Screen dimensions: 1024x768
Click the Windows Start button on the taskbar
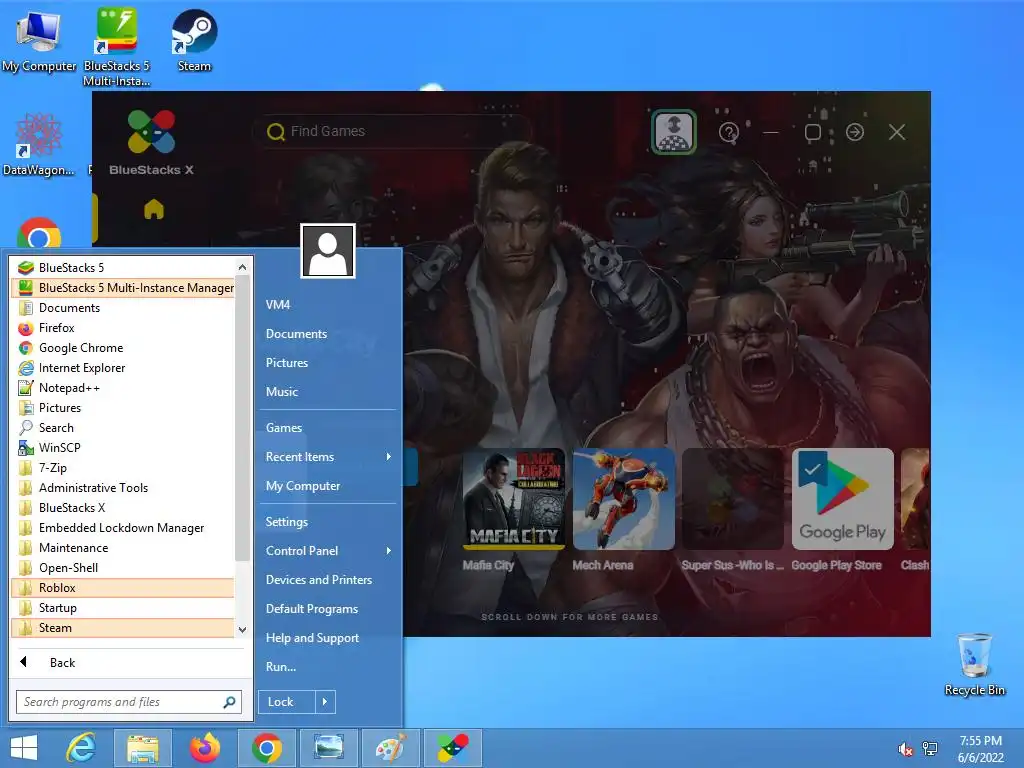point(24,748)
